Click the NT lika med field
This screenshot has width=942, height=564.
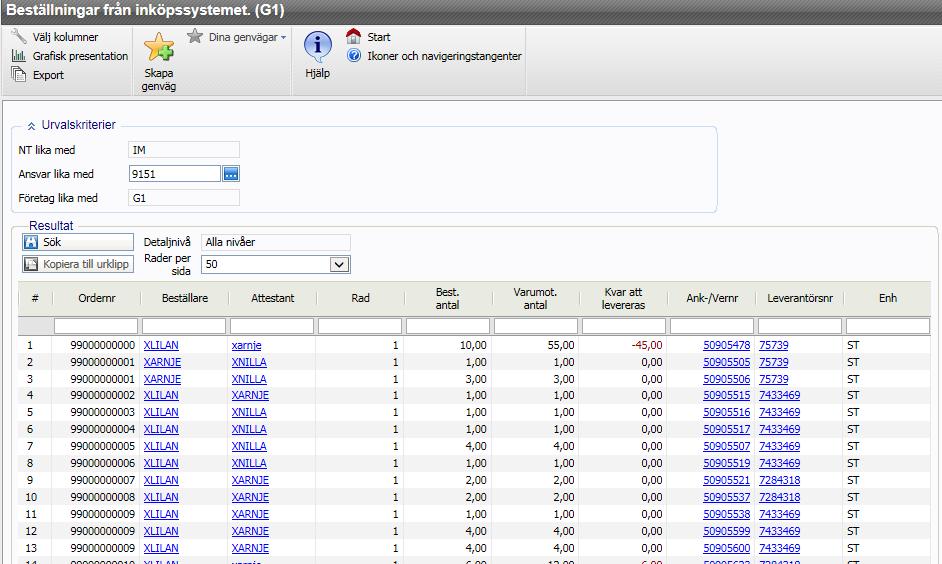184,150
